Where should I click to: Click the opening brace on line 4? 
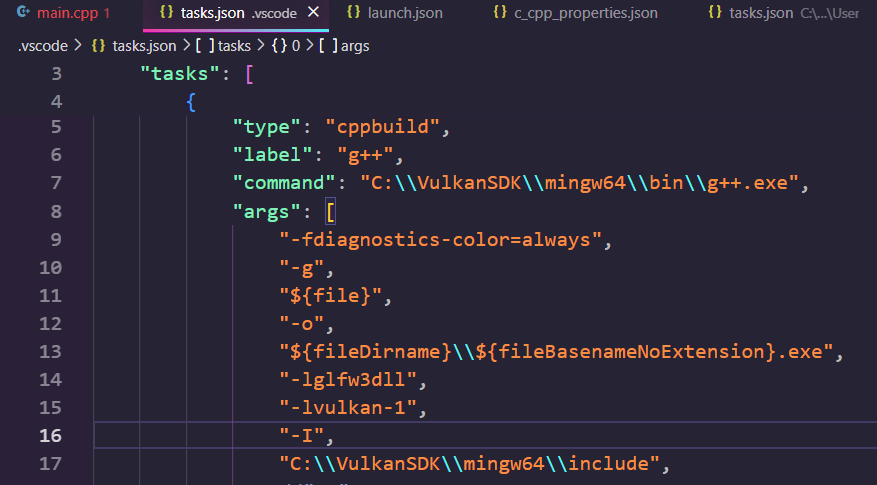coord(191,102)
